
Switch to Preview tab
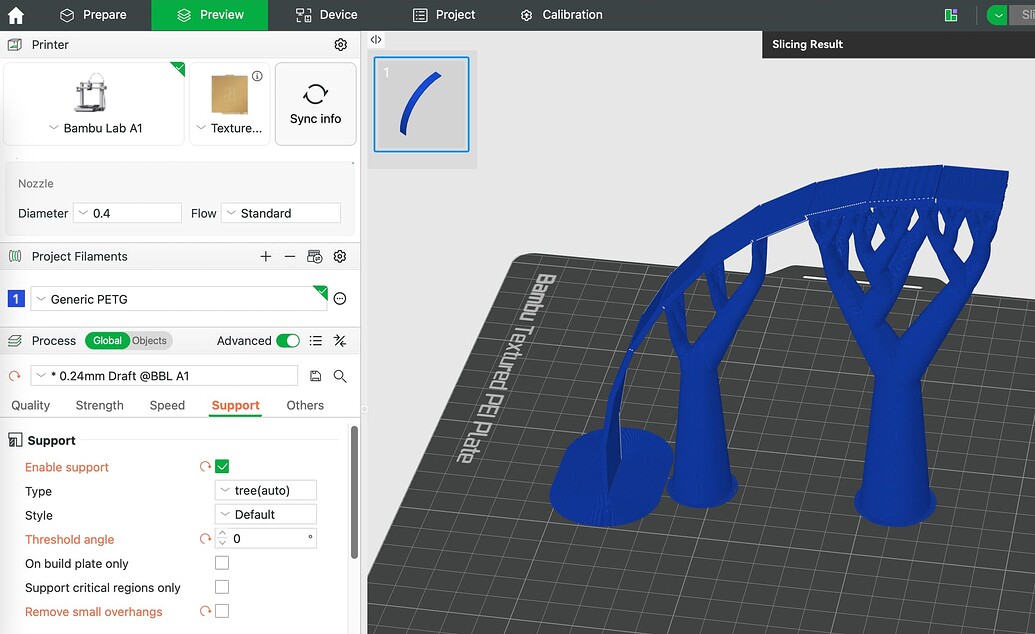pos(210,15)
